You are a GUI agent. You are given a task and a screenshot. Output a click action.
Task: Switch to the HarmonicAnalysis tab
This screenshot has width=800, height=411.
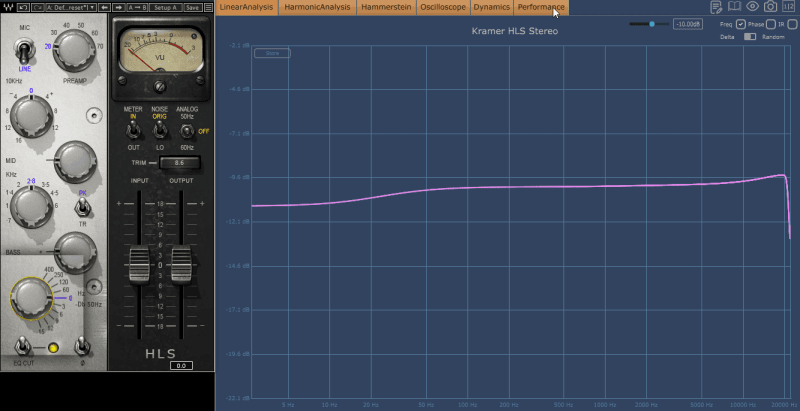click(317, 7)
